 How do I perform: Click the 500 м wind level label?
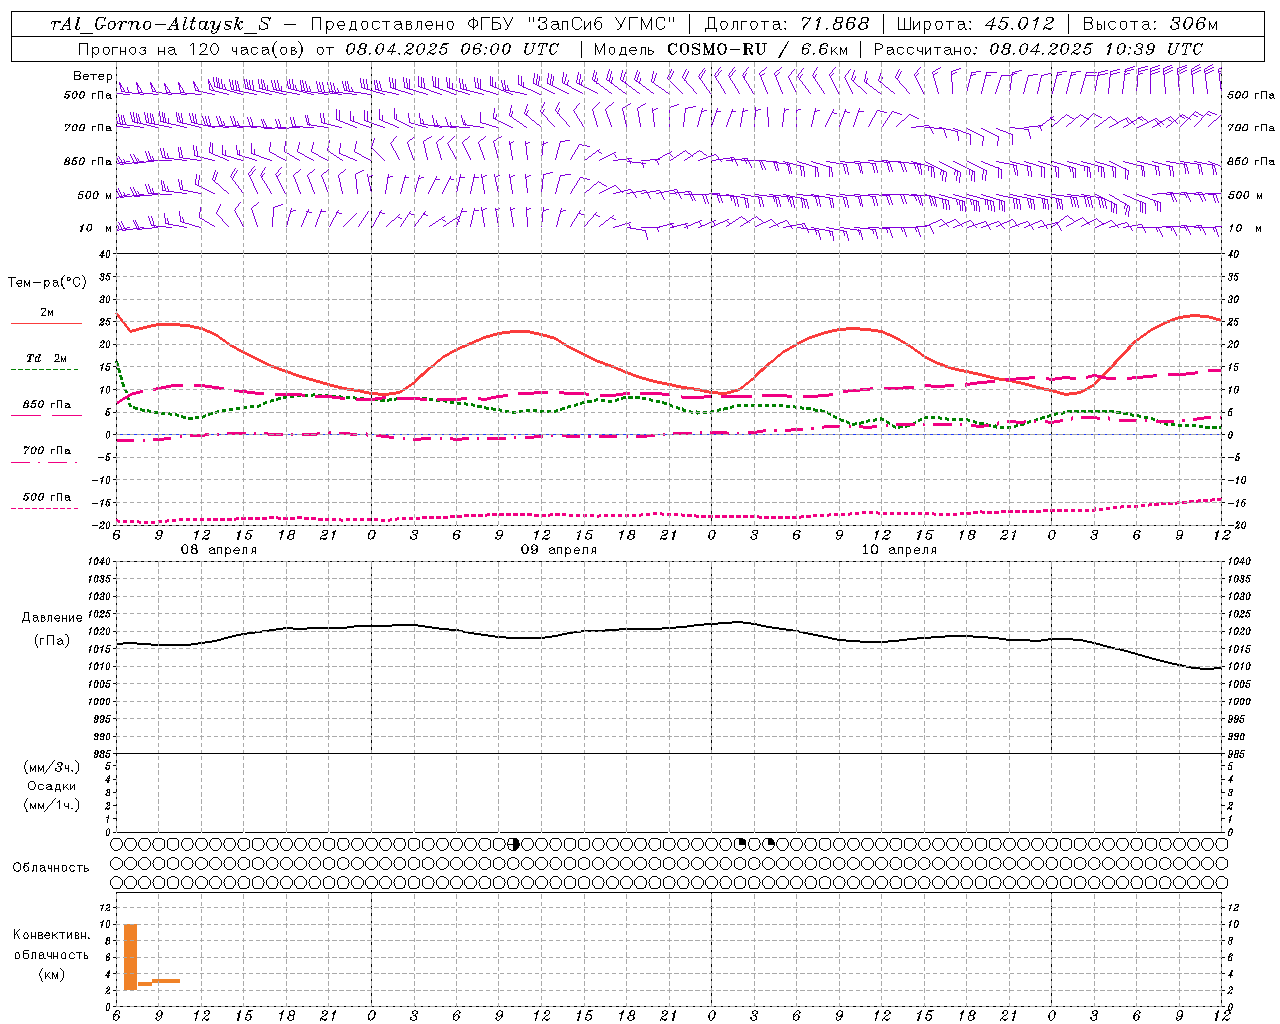point(95,195)
